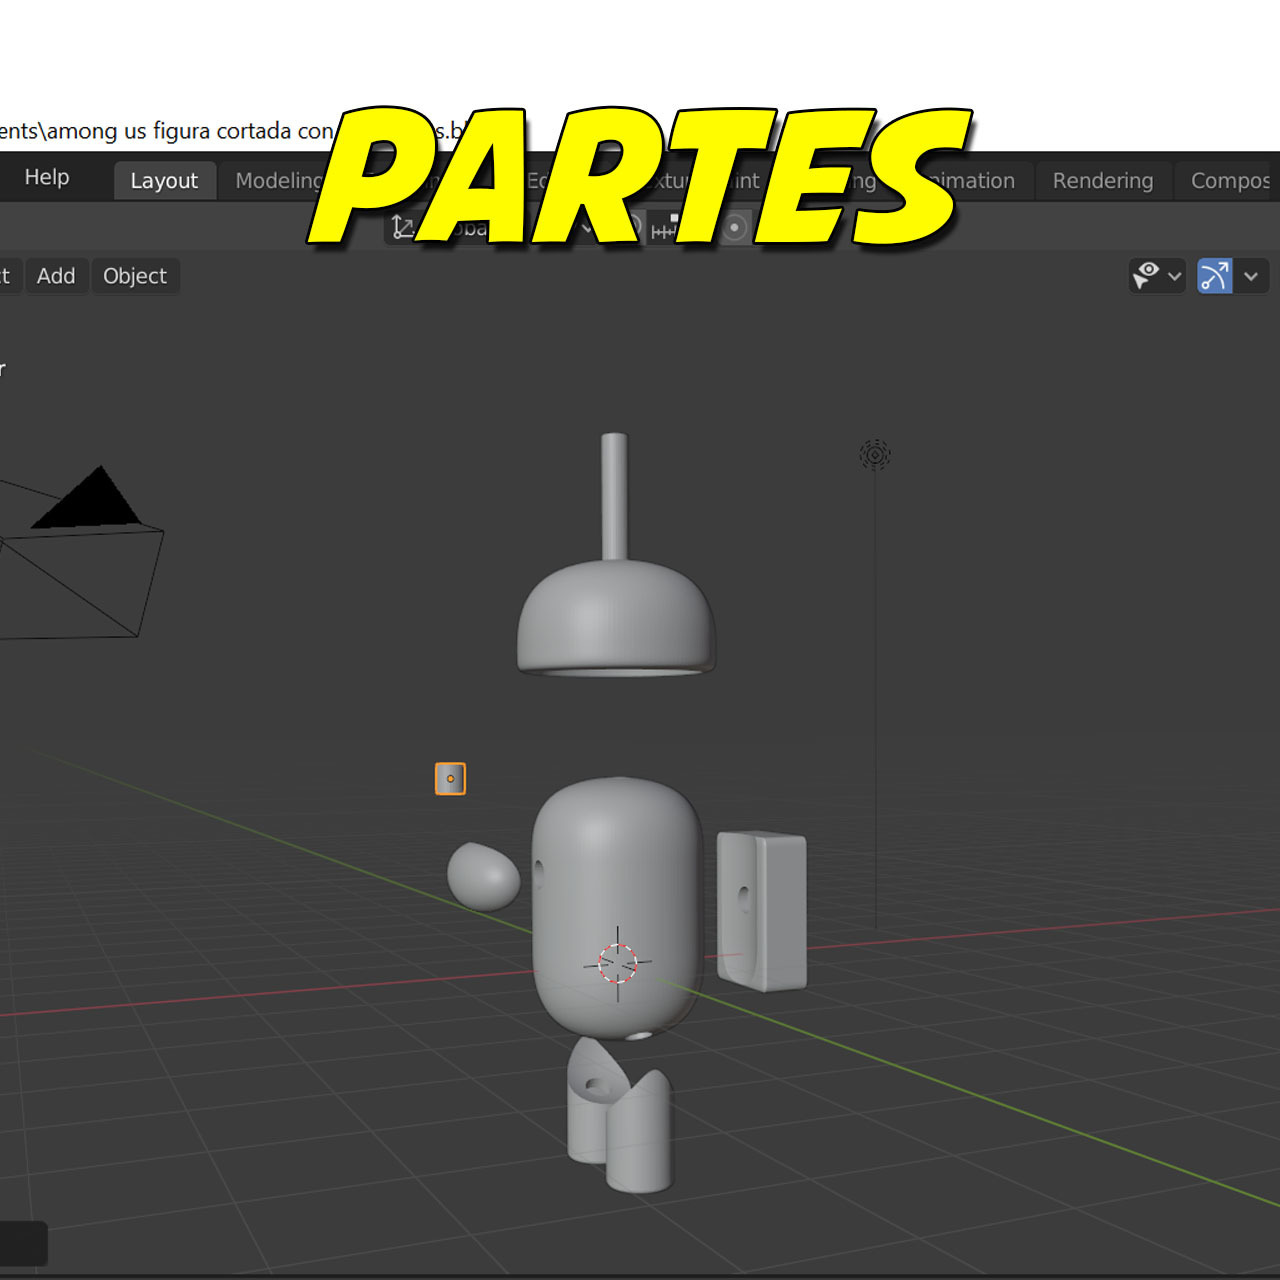Open the object visibility dropdown arrow
This screenshot has width=1280, height=1280.
pos(1176,276)
